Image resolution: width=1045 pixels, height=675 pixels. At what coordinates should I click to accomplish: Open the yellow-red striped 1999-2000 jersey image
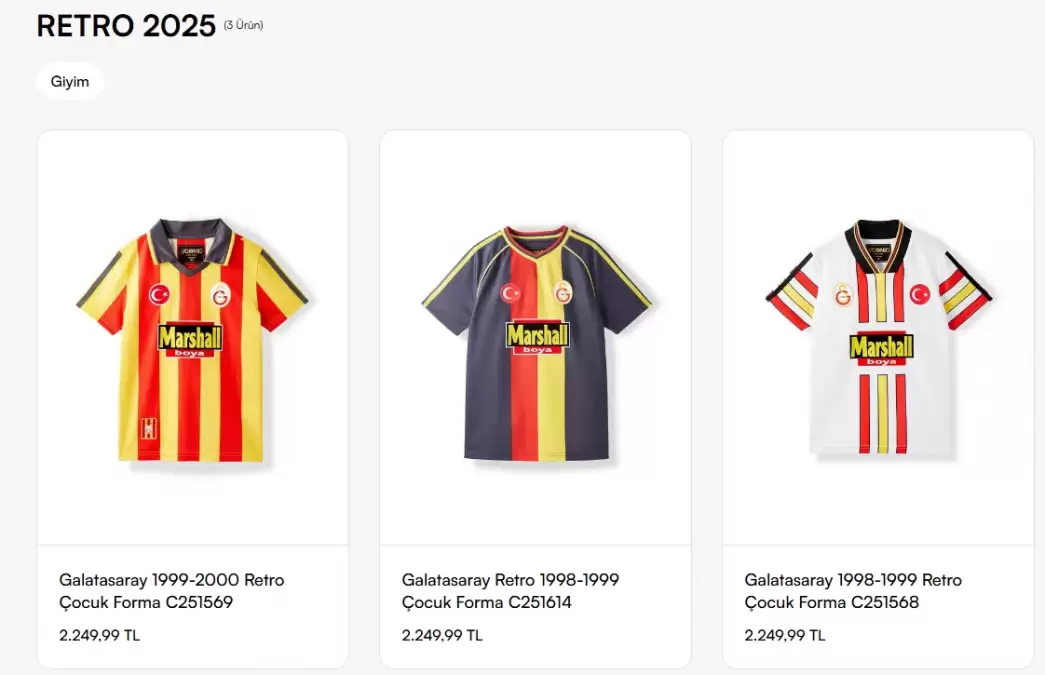click(x=192, y=340)
